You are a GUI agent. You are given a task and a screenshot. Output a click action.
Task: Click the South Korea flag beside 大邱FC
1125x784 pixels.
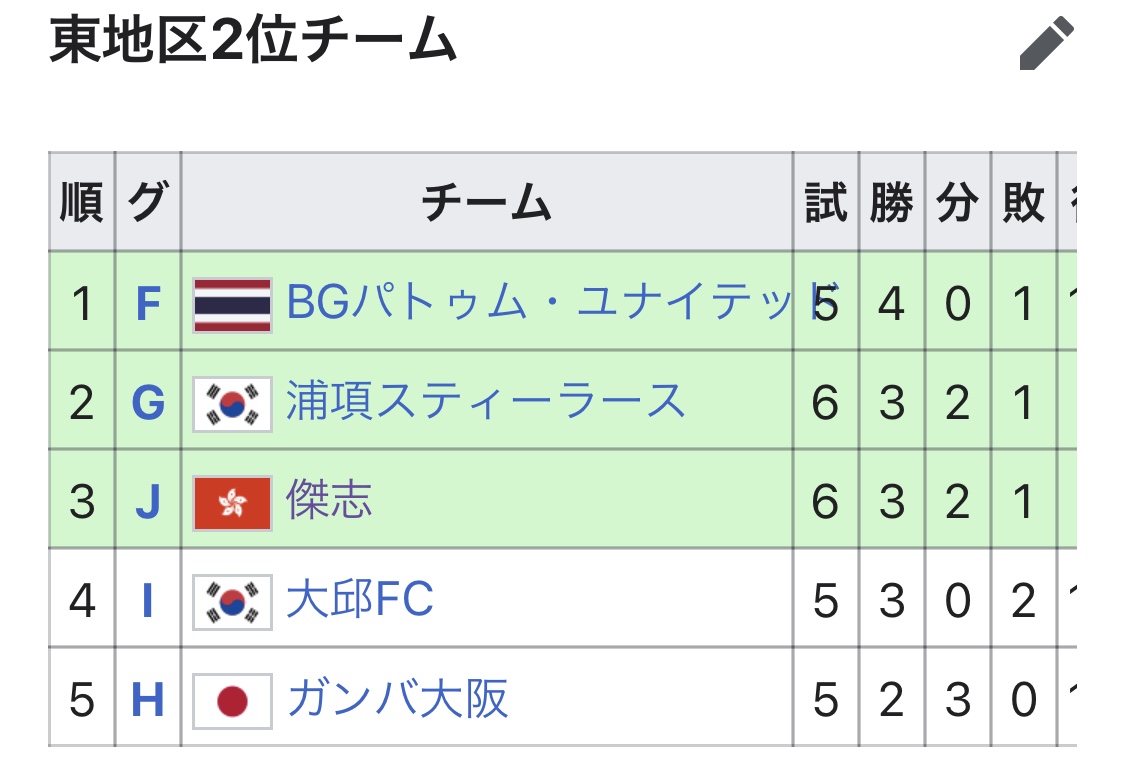[232, 601]
